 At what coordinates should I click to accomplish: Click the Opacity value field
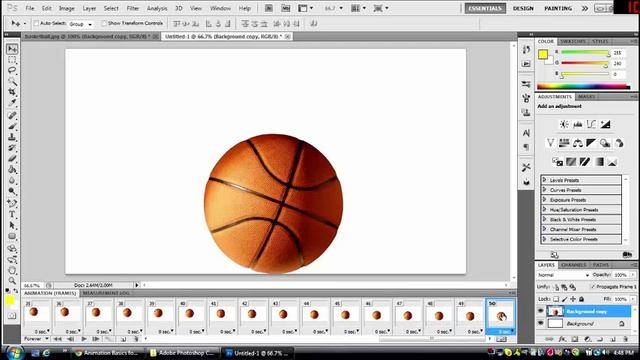click(620, 275)
